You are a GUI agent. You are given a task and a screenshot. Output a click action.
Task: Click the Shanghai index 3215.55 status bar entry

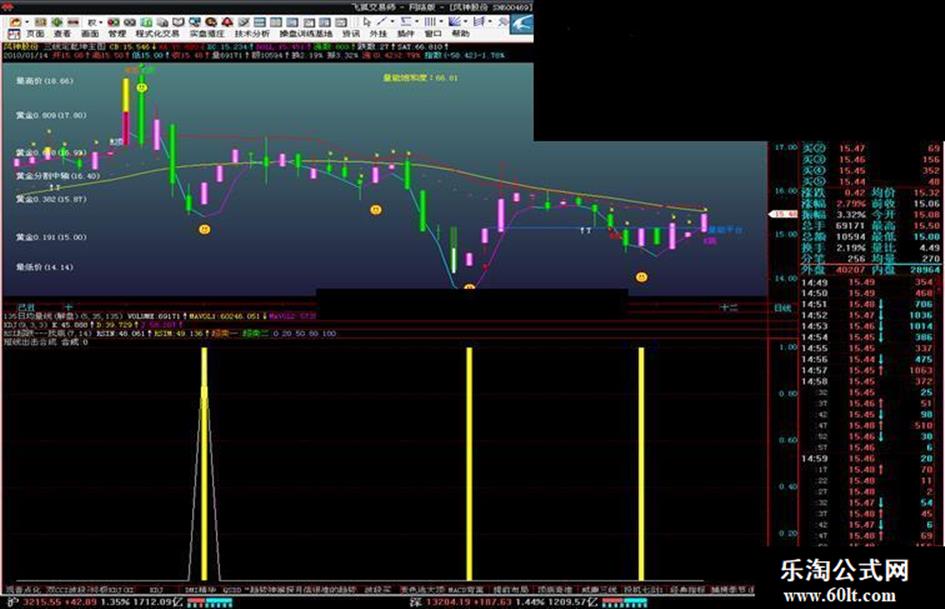[x=96, y=602]
